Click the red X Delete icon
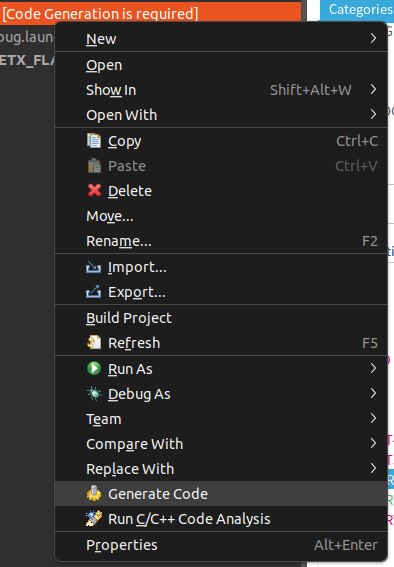394x567 pixels. coord(94,190)
